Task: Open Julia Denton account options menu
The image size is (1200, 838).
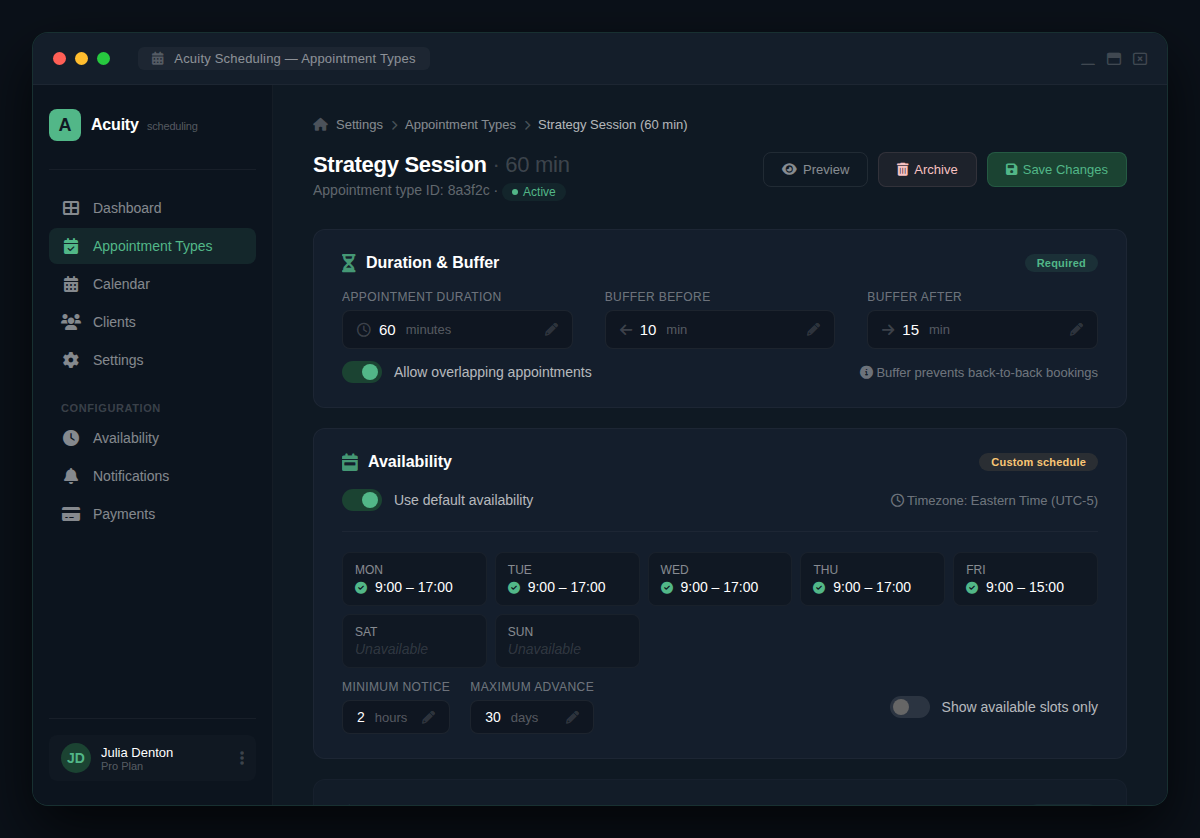Action: 241,758
